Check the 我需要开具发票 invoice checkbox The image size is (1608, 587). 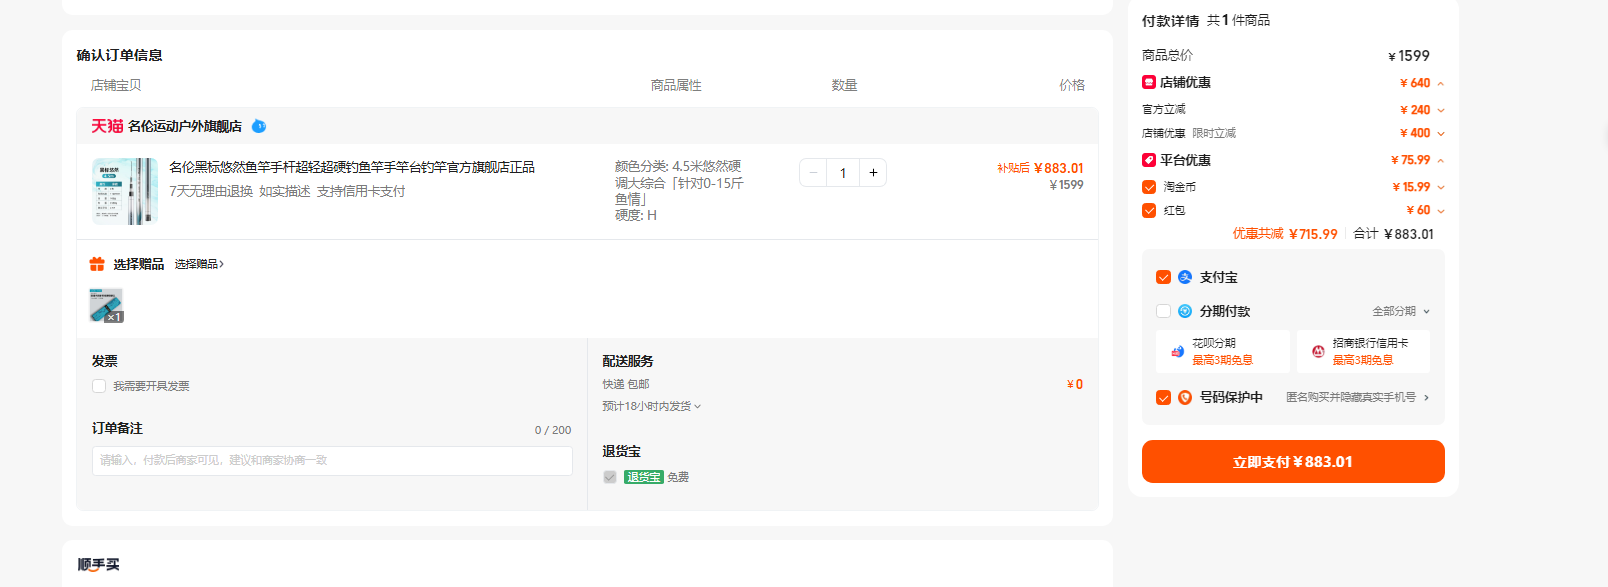99,386
